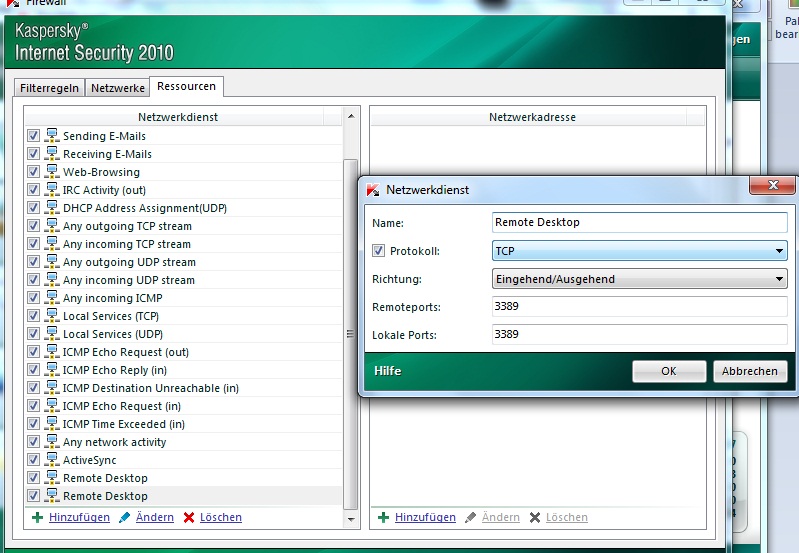Click the scroll up arrow of the Netzwerkdienst list
This screenshot has width=799, height=553.
351,116
